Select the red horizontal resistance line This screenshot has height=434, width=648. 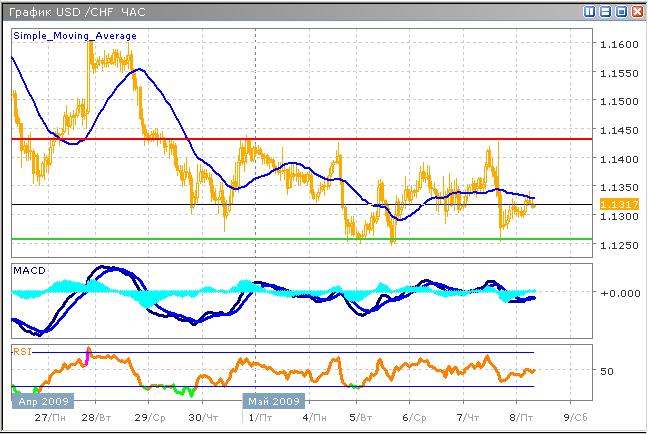[x=300, y=139]
